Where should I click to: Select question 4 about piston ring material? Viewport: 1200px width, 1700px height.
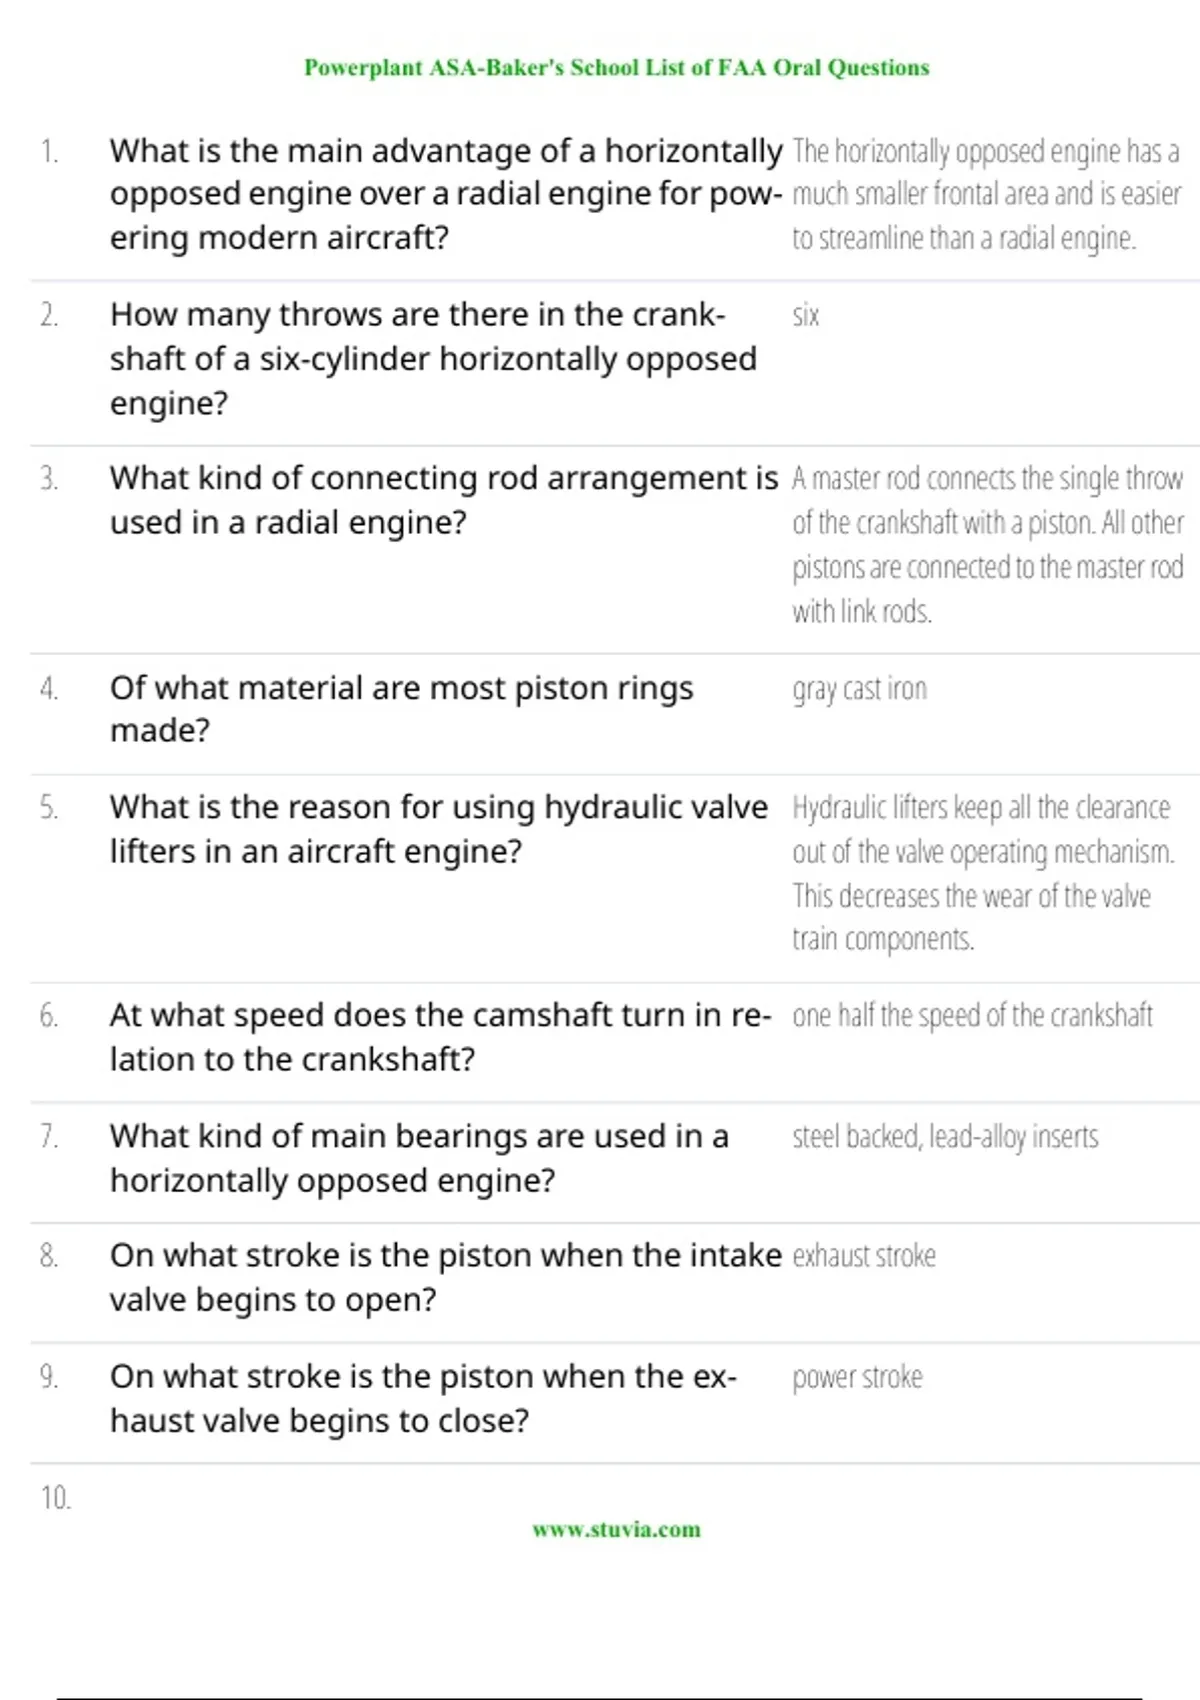pos(401,709)
